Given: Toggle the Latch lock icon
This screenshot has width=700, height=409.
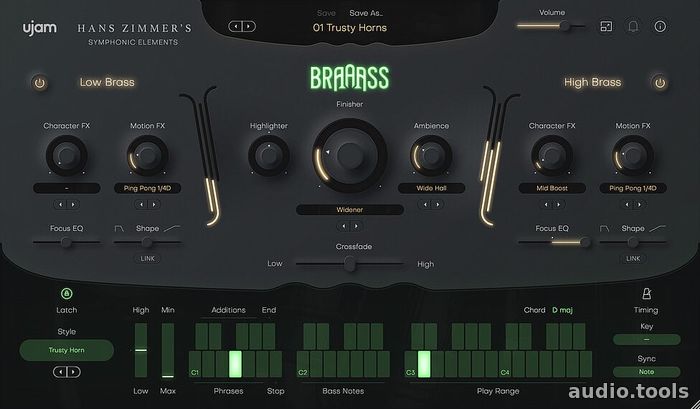Looking at the screenshot, I should click(67, 293).
